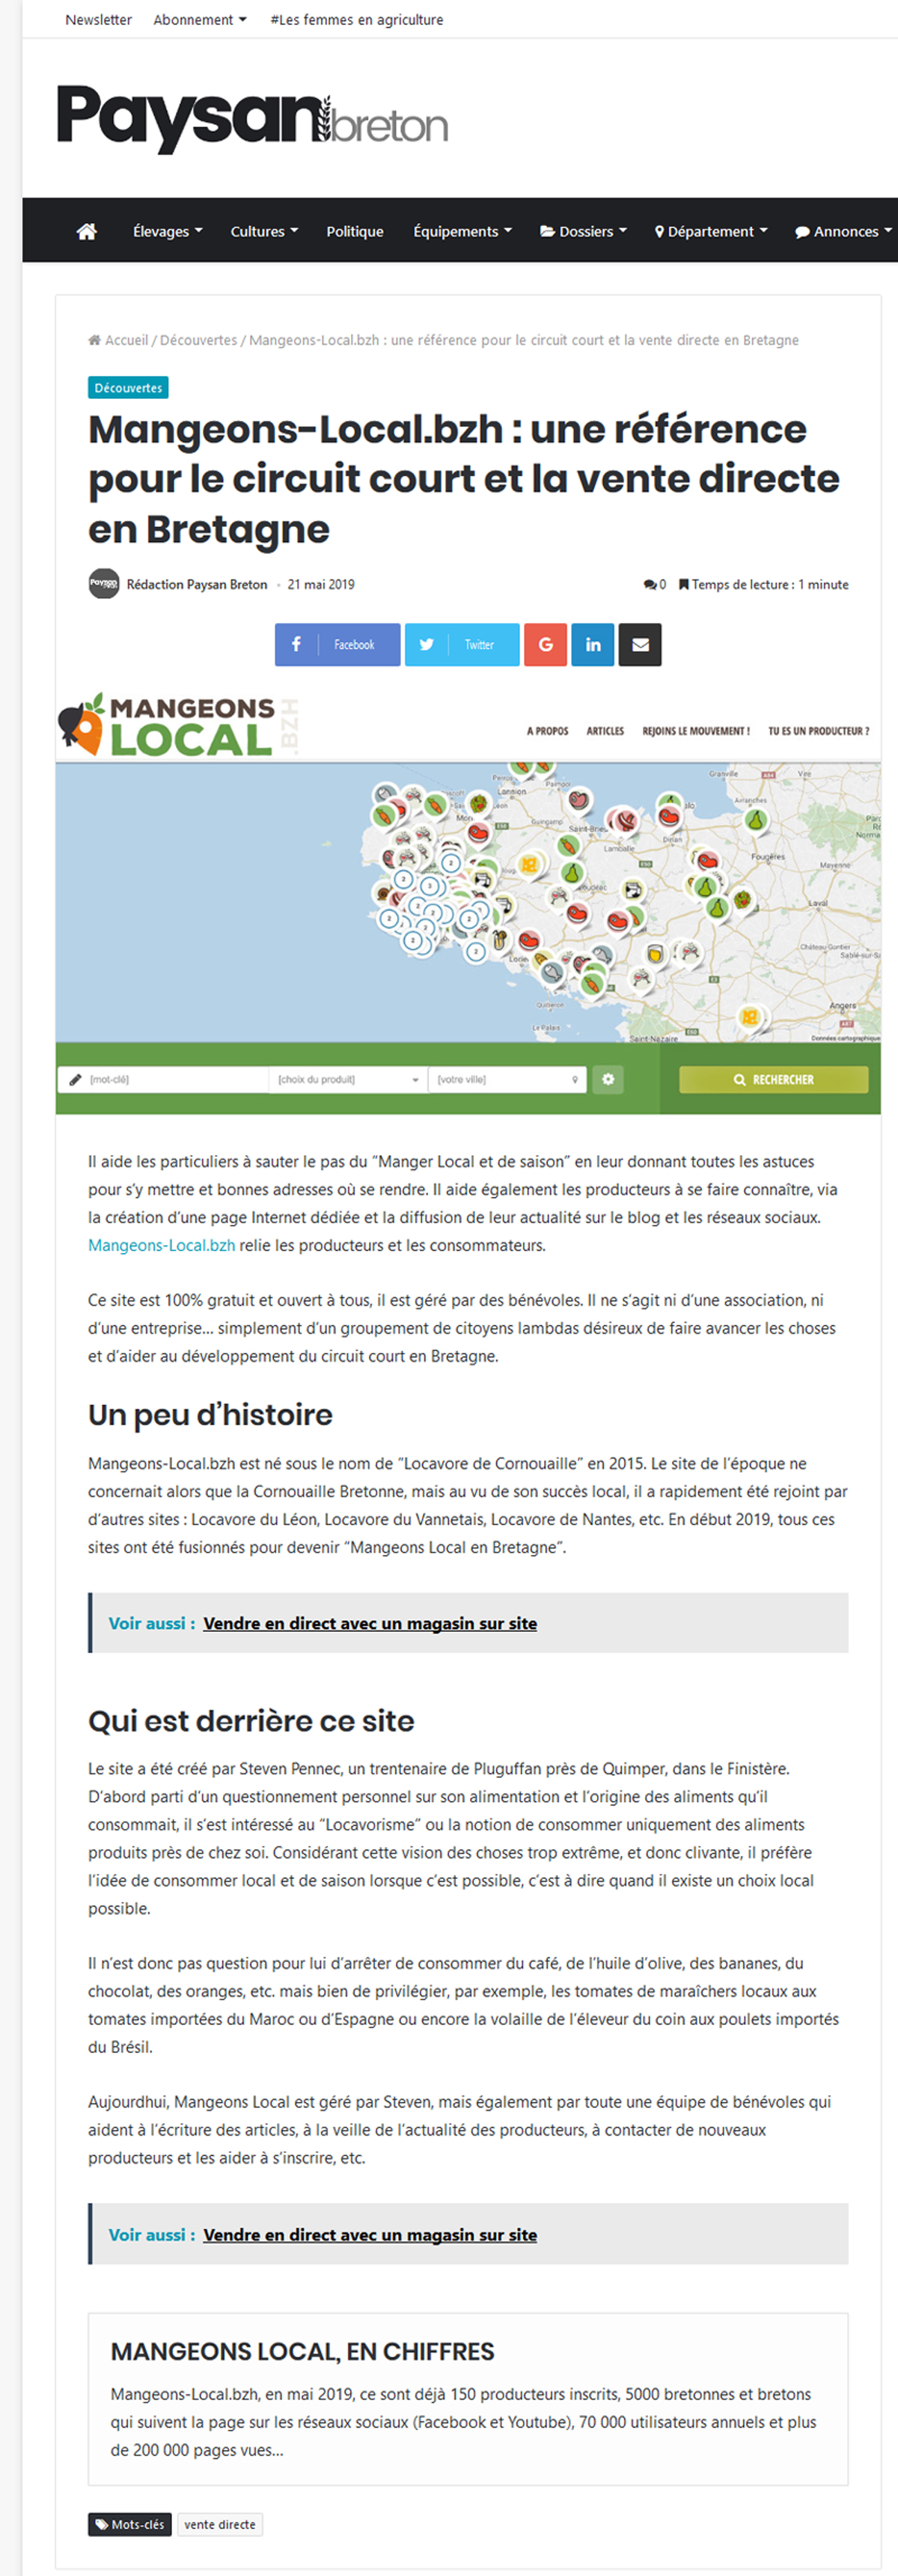Open Newsletter in top bar
Image resolution: width=898 pixels, height=2576 pixels.
pos(98,19)
